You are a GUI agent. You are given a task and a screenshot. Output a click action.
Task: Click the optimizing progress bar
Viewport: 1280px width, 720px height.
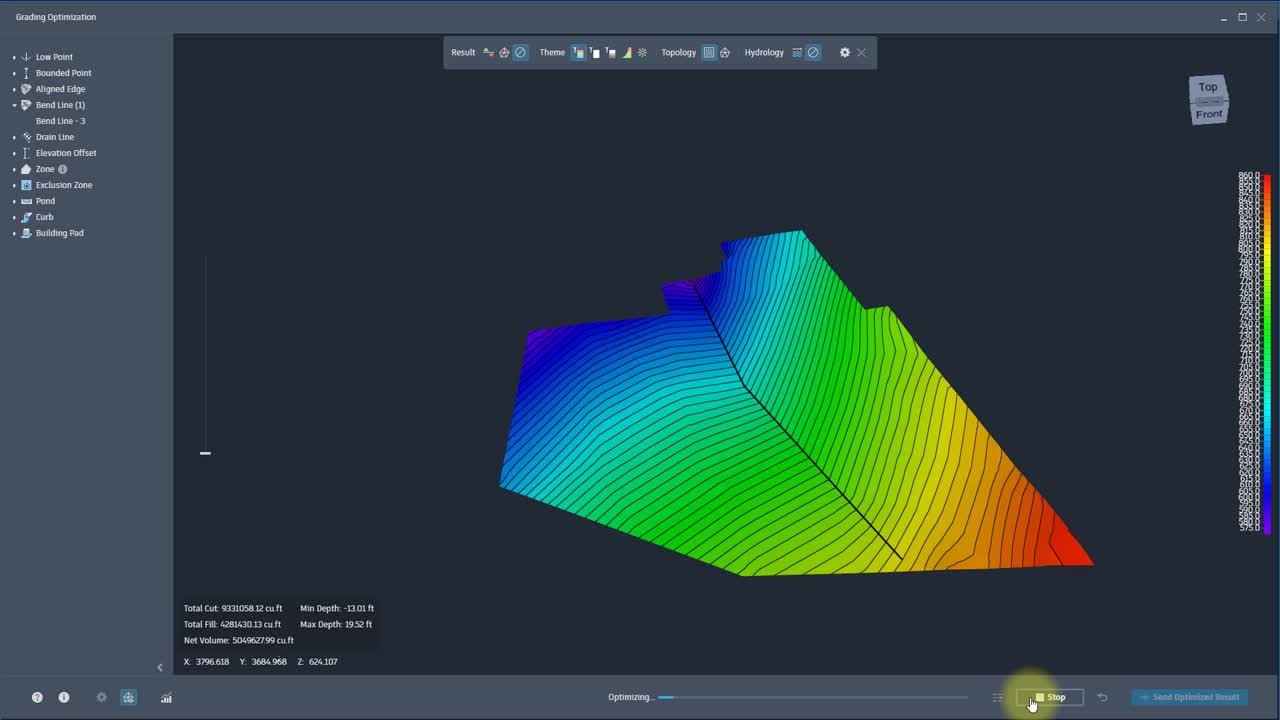(813, 697)
